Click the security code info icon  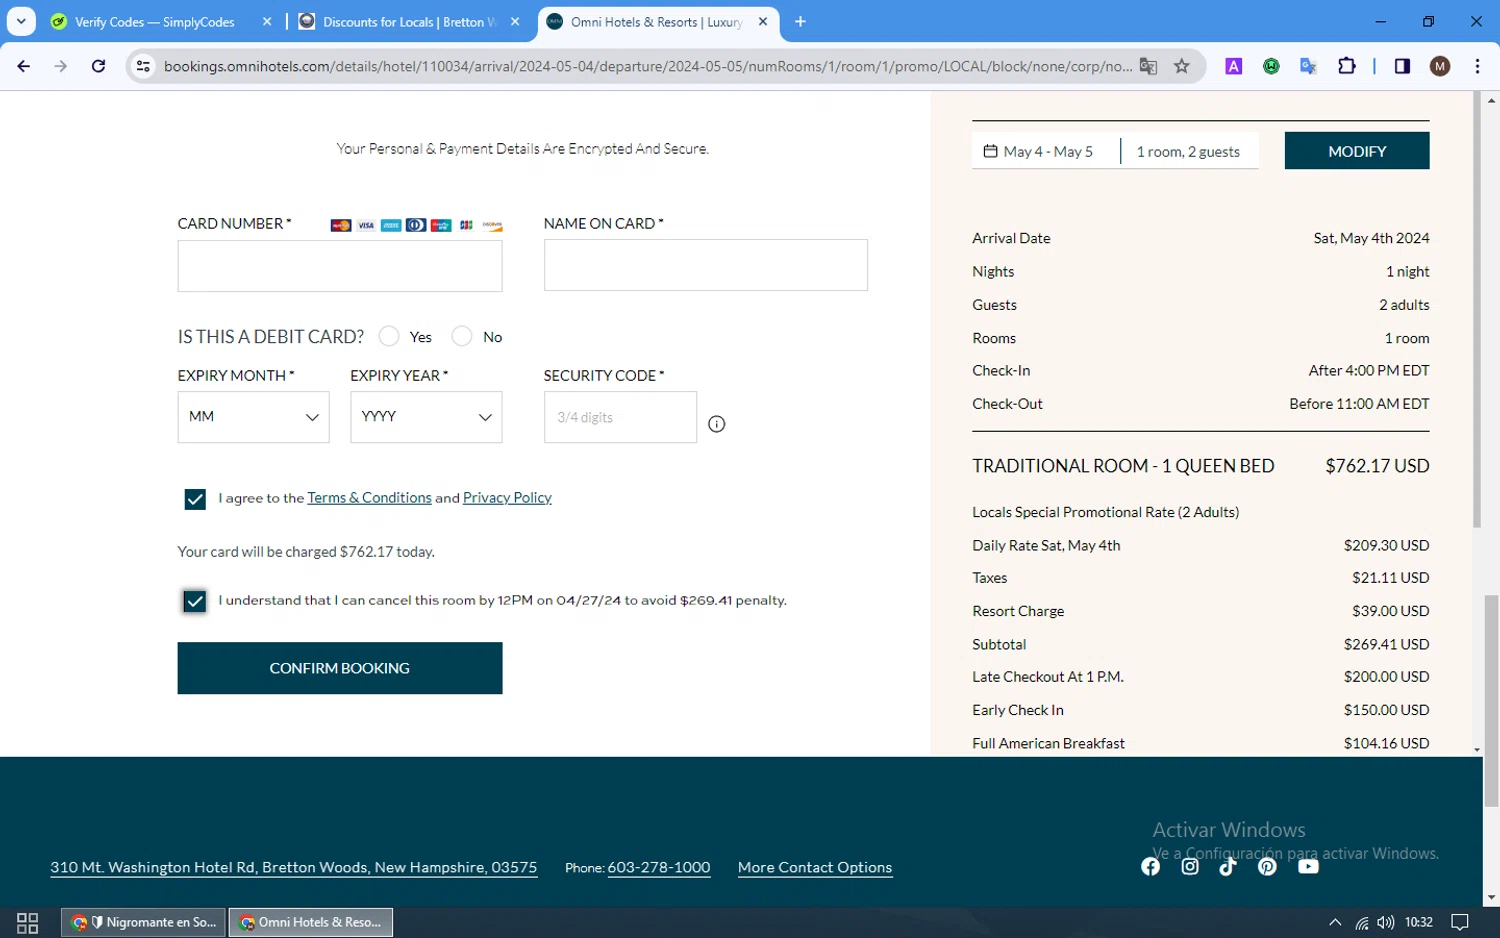click(716, 424)
